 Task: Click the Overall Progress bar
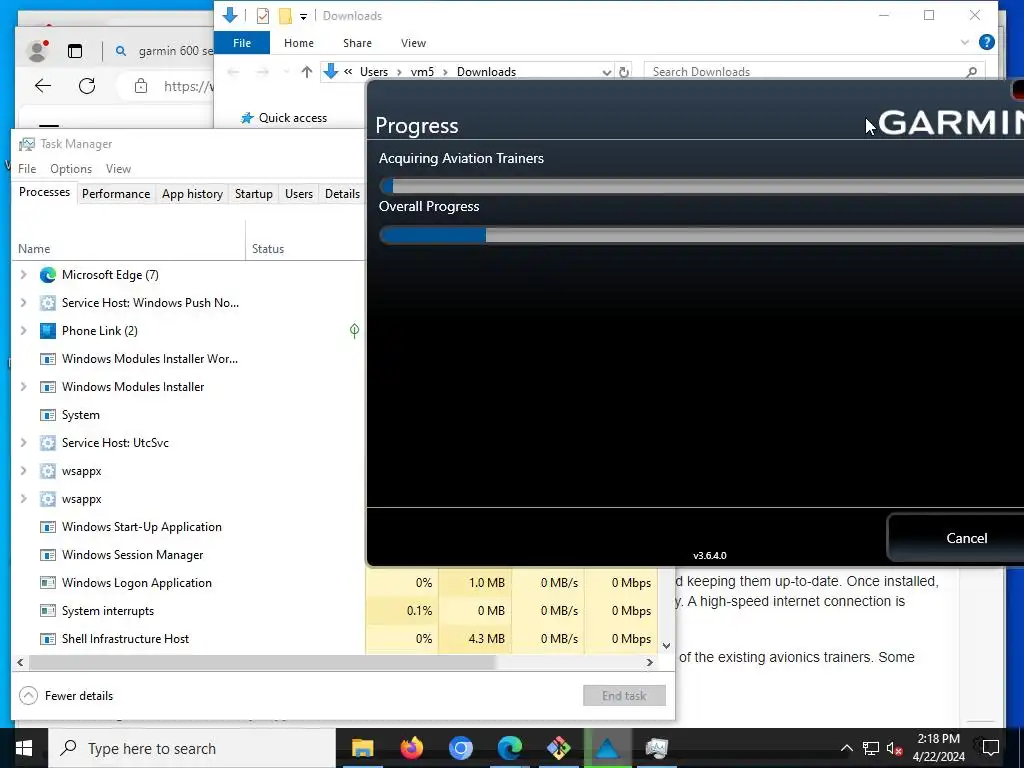coord(701,234)
